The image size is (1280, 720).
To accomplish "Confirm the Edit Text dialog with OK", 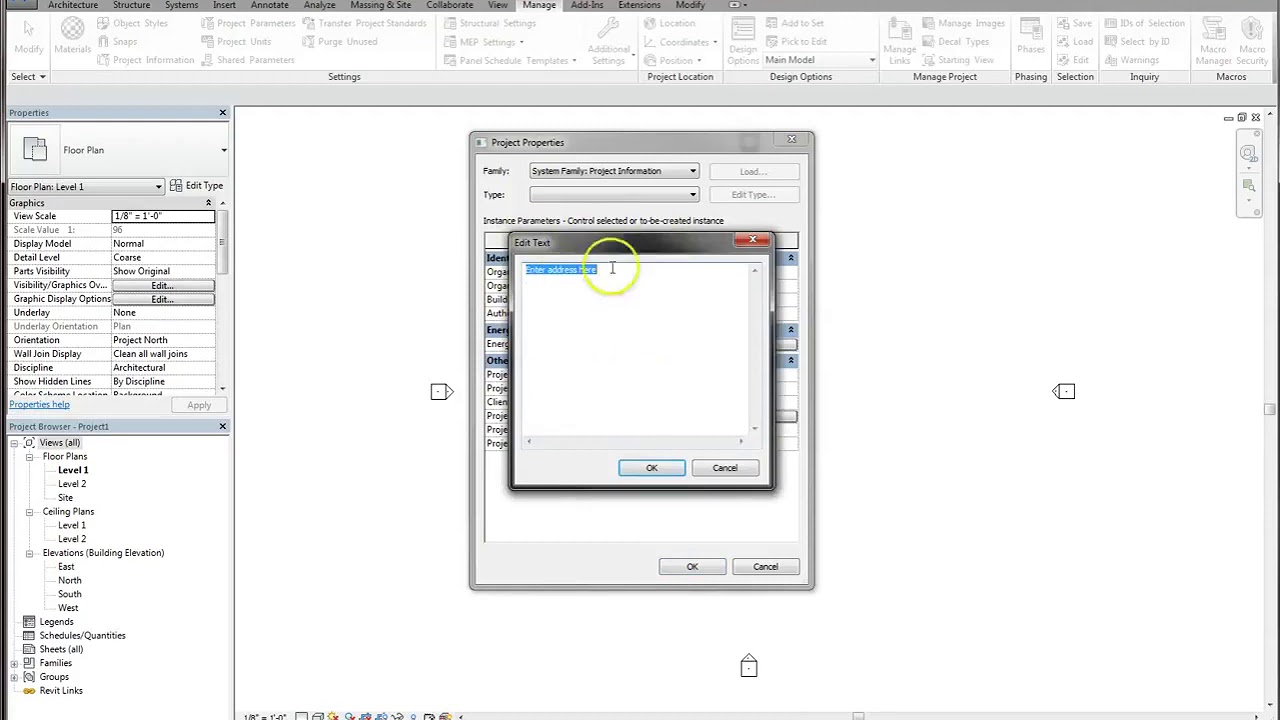I will pos(652,468).
